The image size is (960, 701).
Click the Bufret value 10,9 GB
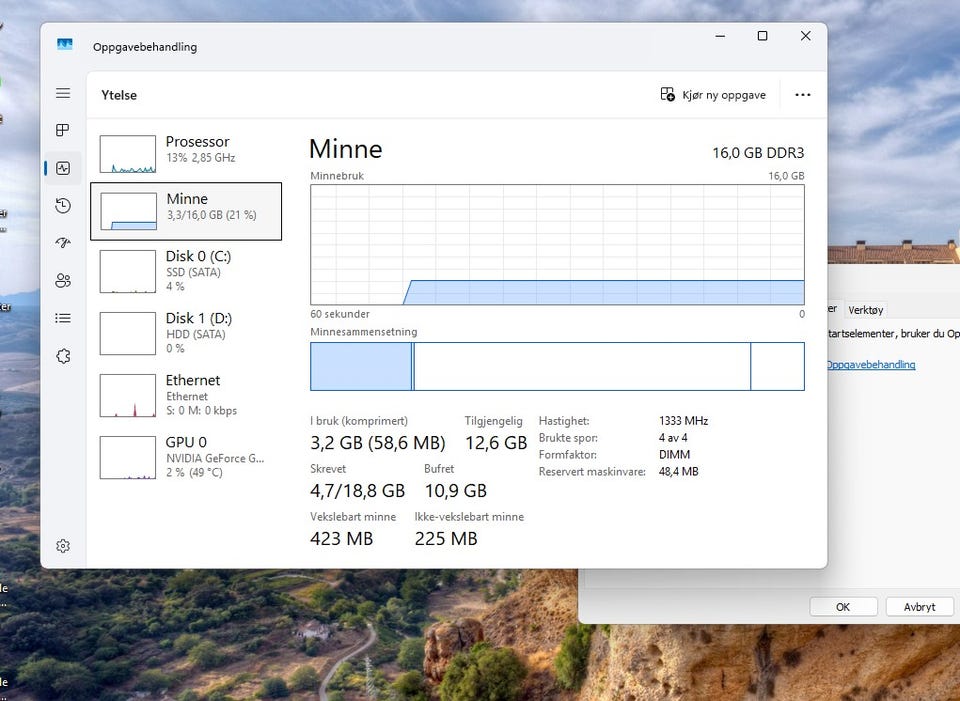click(x=456, y=490)
